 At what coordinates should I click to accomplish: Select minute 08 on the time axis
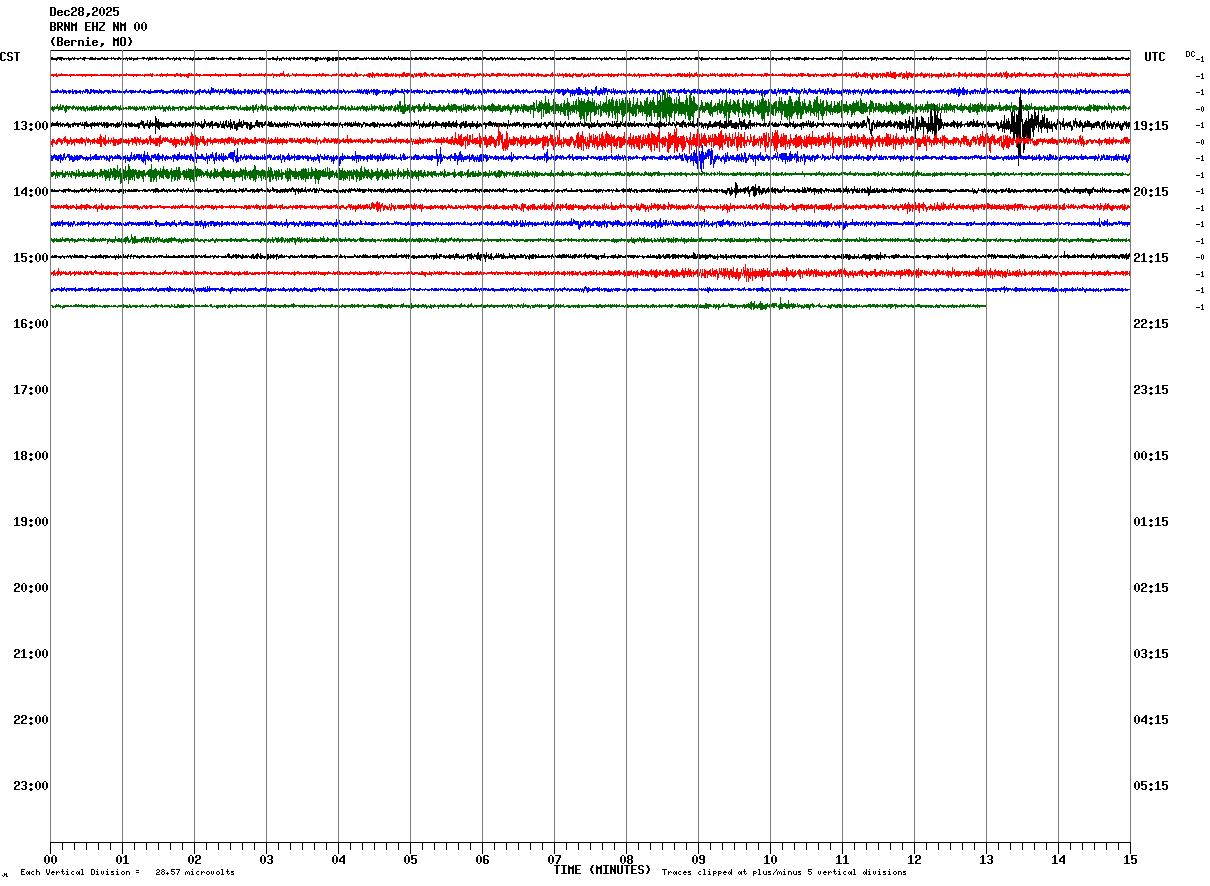626,860
